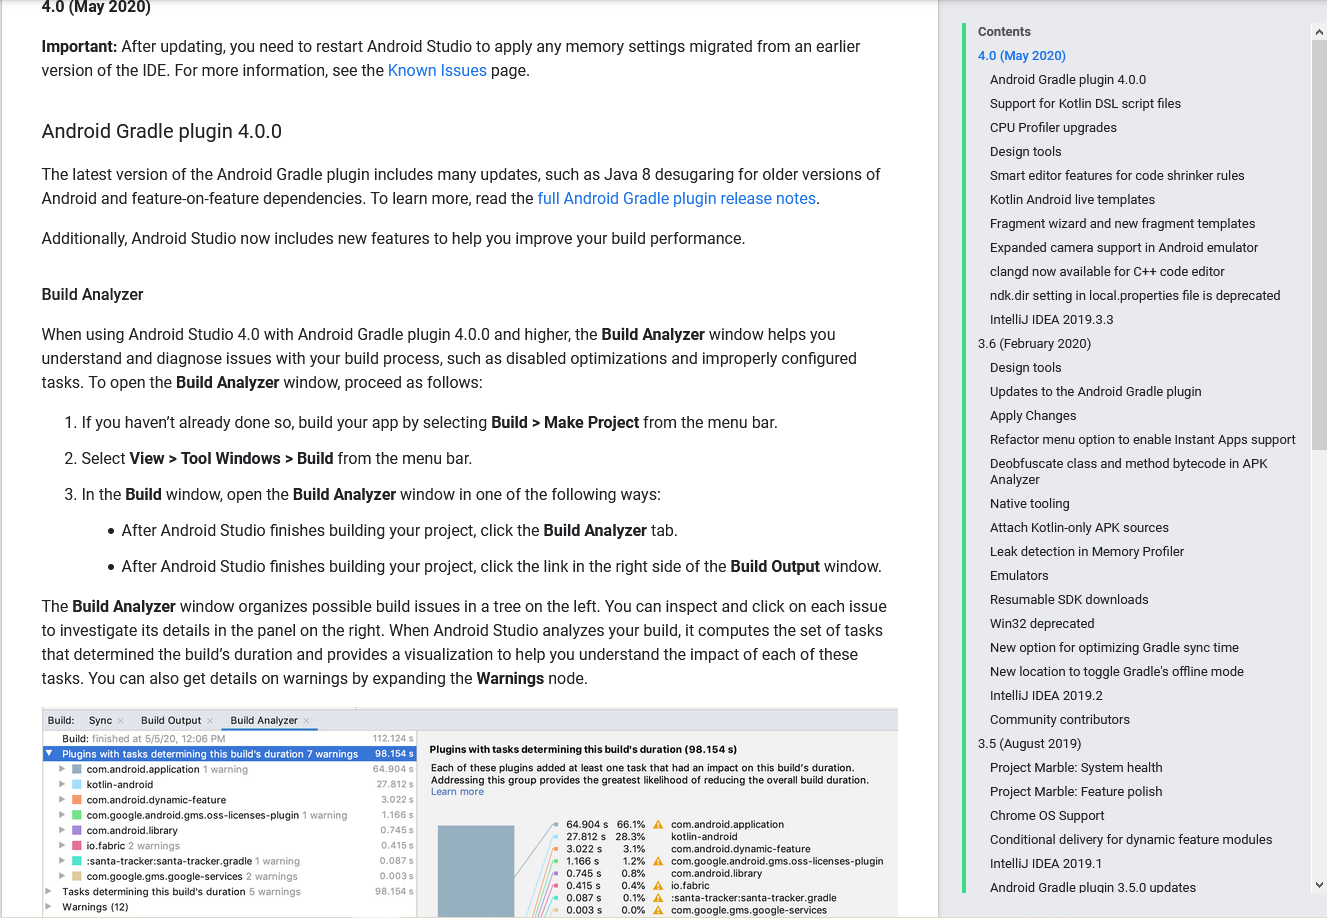Go to CPU Profiler upgrades section

[1053, 128]
